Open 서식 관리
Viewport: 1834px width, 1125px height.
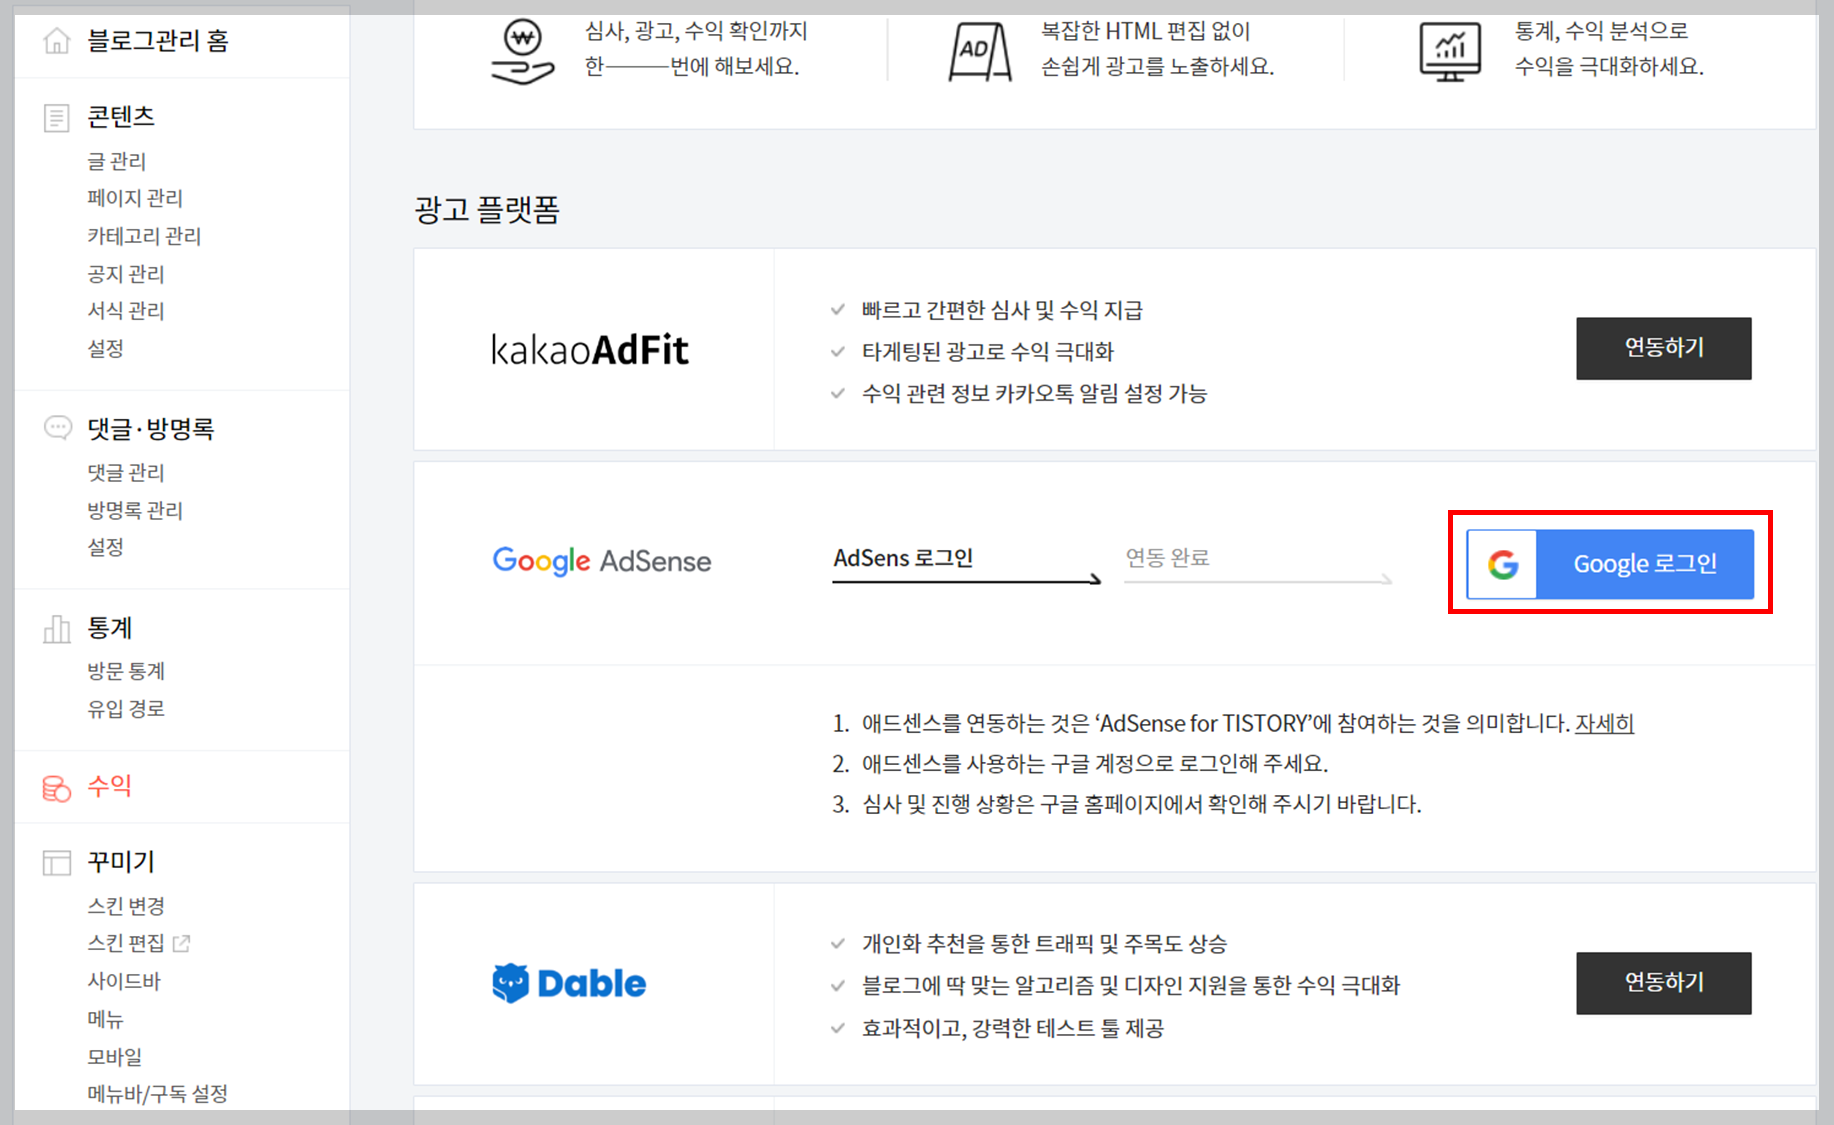click(126, 311)
